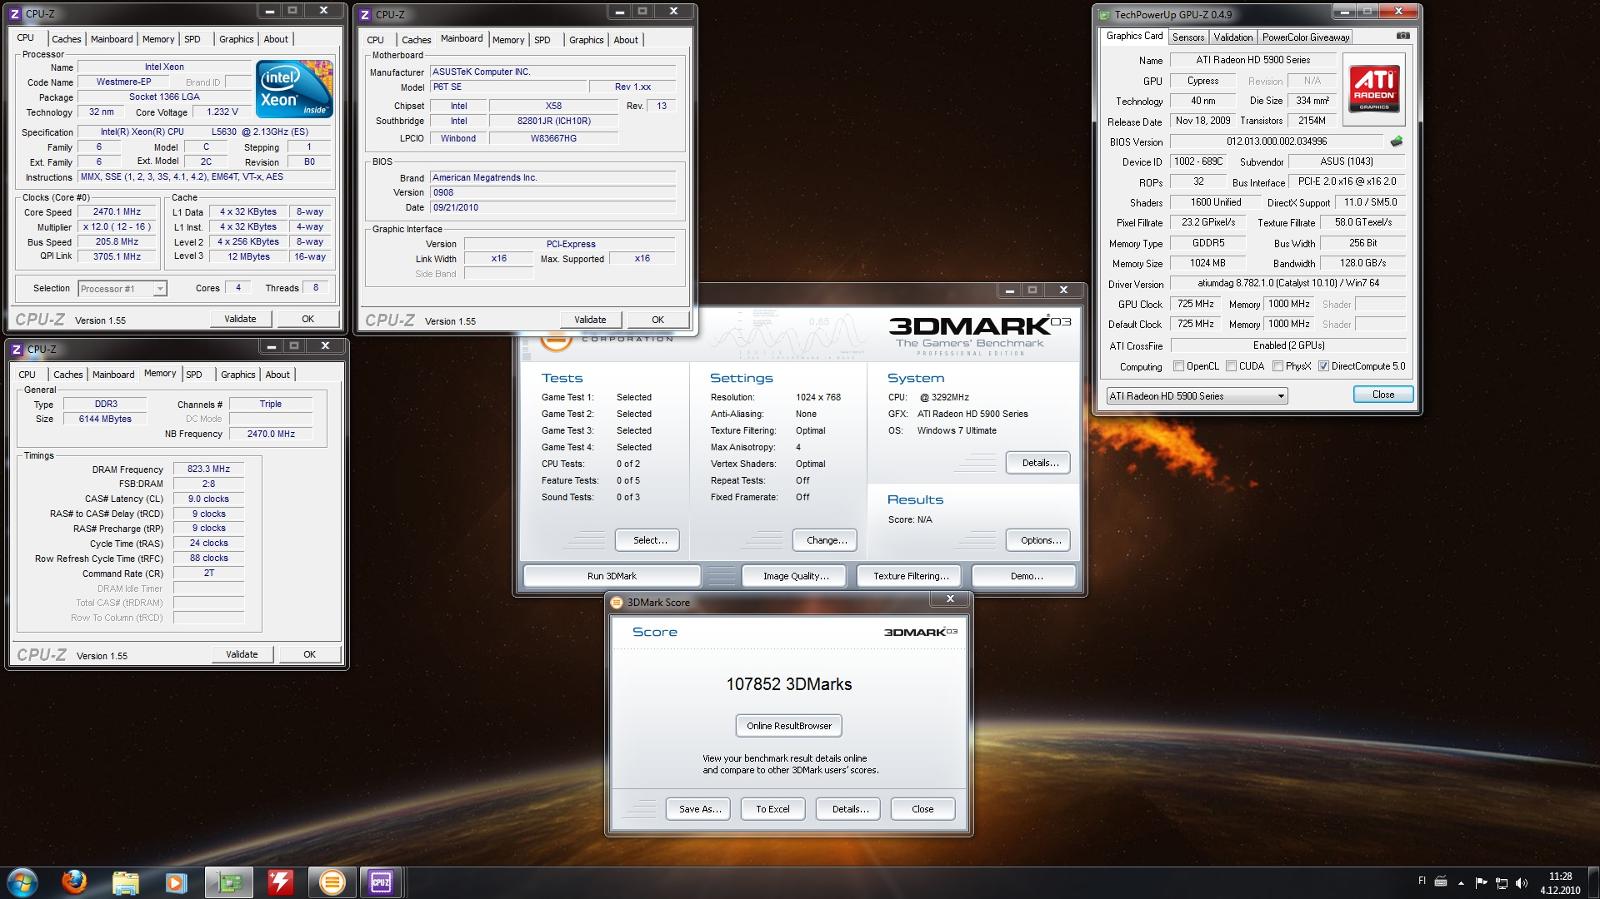Open Online ResultBrowser

(x=789, y=726)
